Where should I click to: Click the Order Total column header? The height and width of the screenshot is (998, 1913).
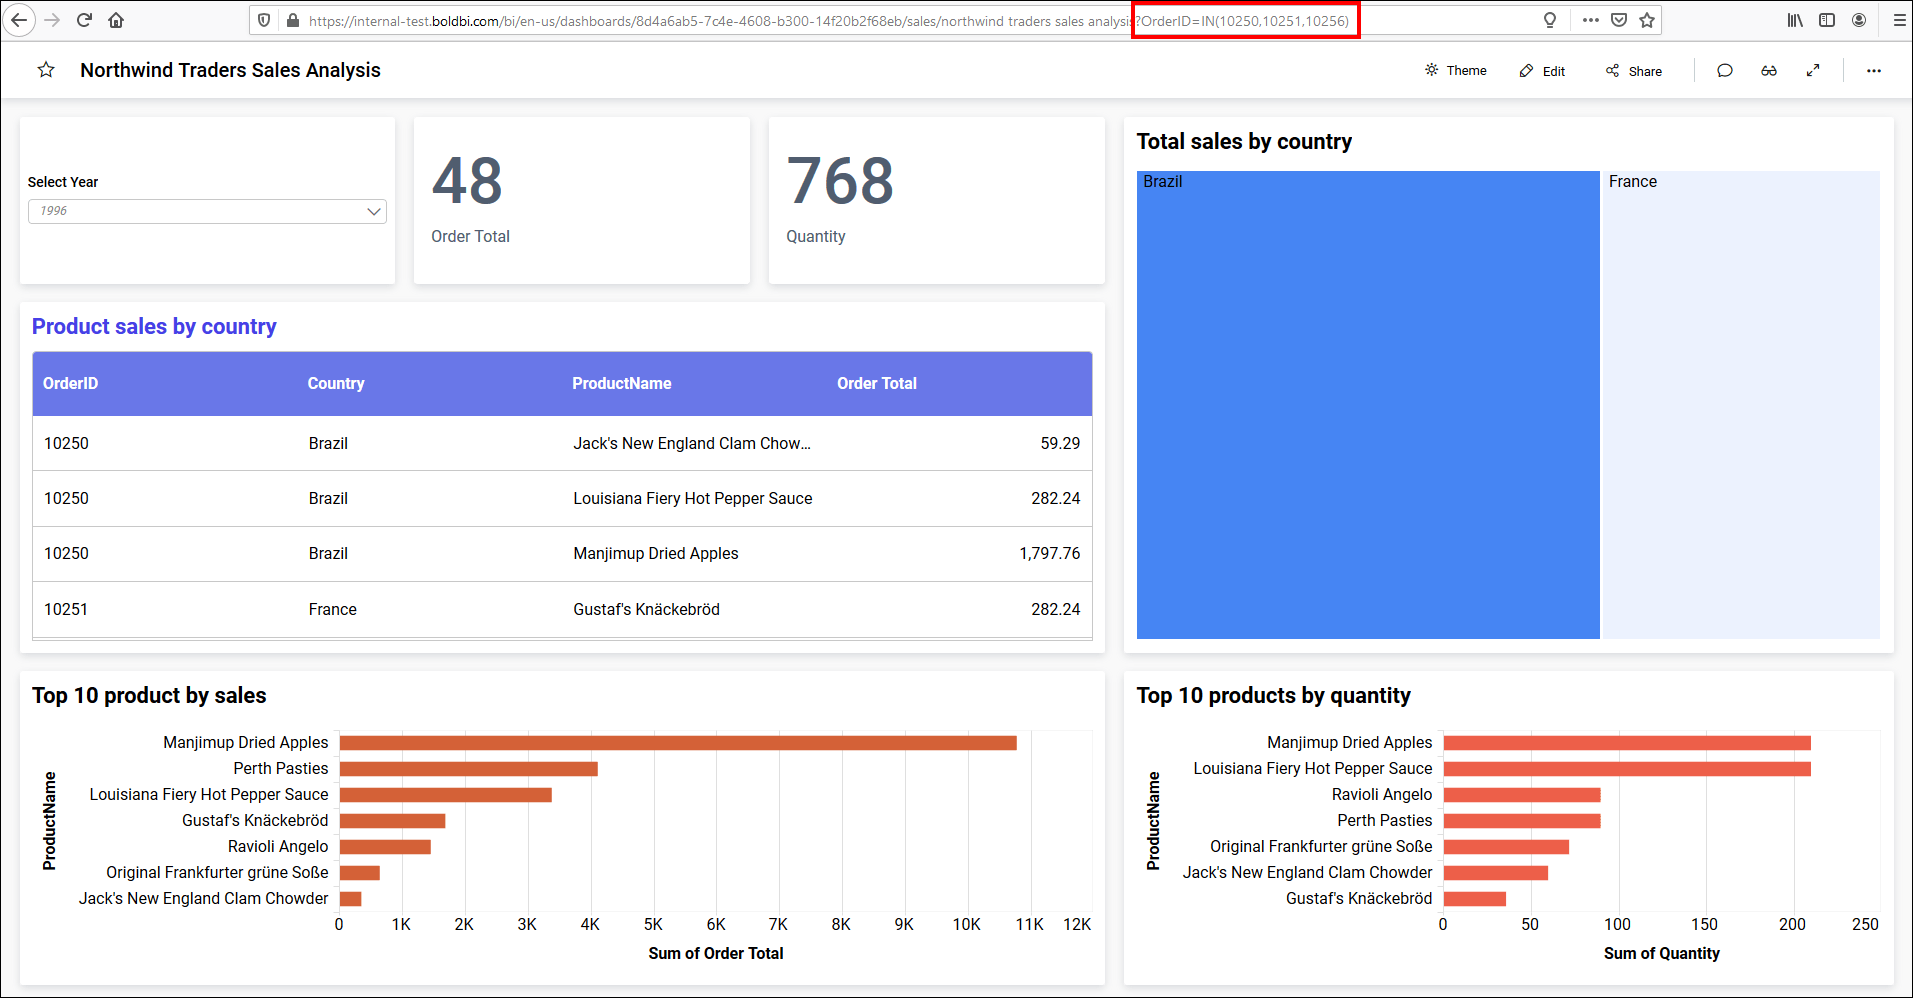point(876,384)
